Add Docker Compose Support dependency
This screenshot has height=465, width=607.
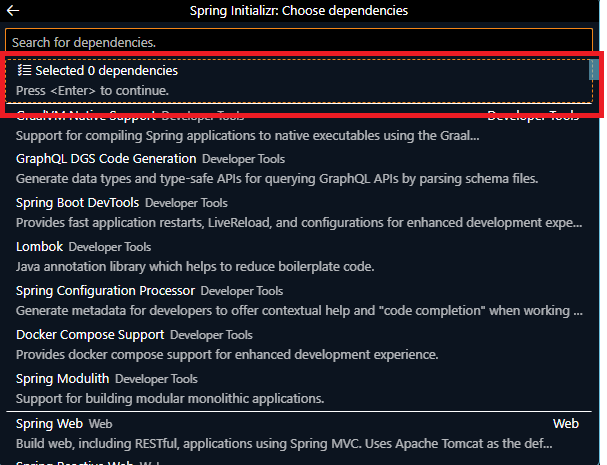tap(92, 335)
